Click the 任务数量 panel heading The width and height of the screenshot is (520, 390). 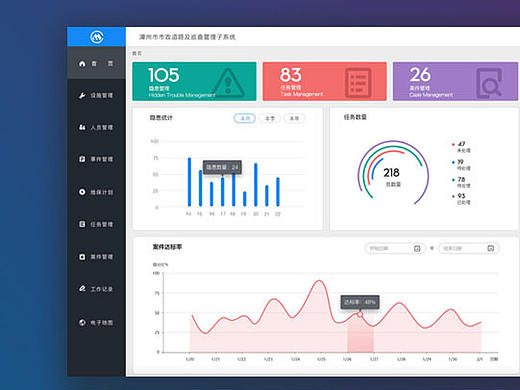coord(355,117)
